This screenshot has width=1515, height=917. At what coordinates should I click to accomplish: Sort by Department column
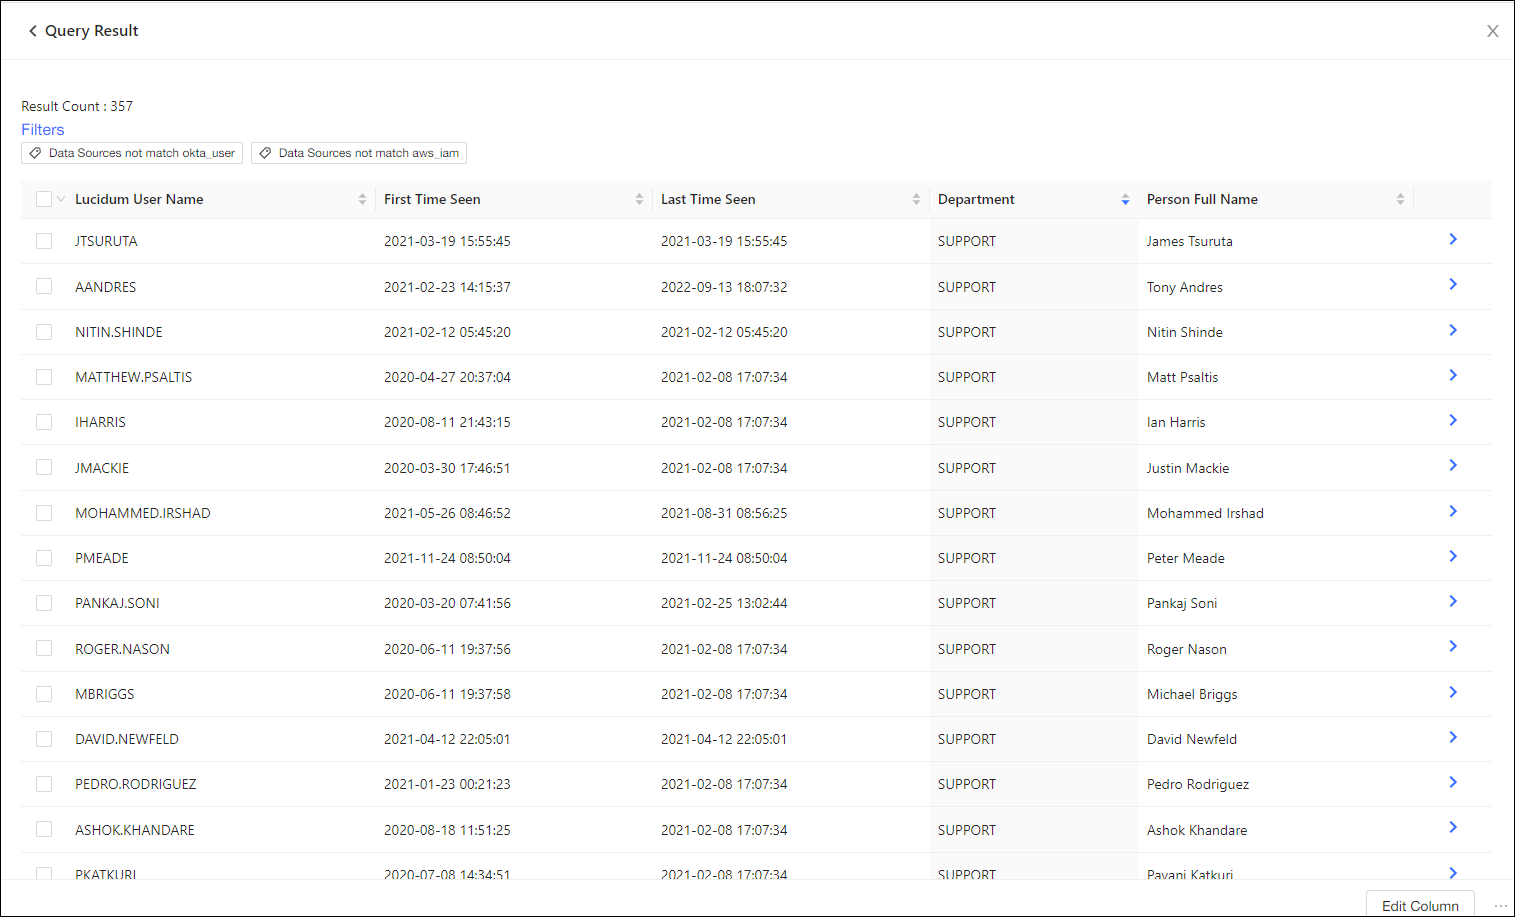click(1125, 199)
